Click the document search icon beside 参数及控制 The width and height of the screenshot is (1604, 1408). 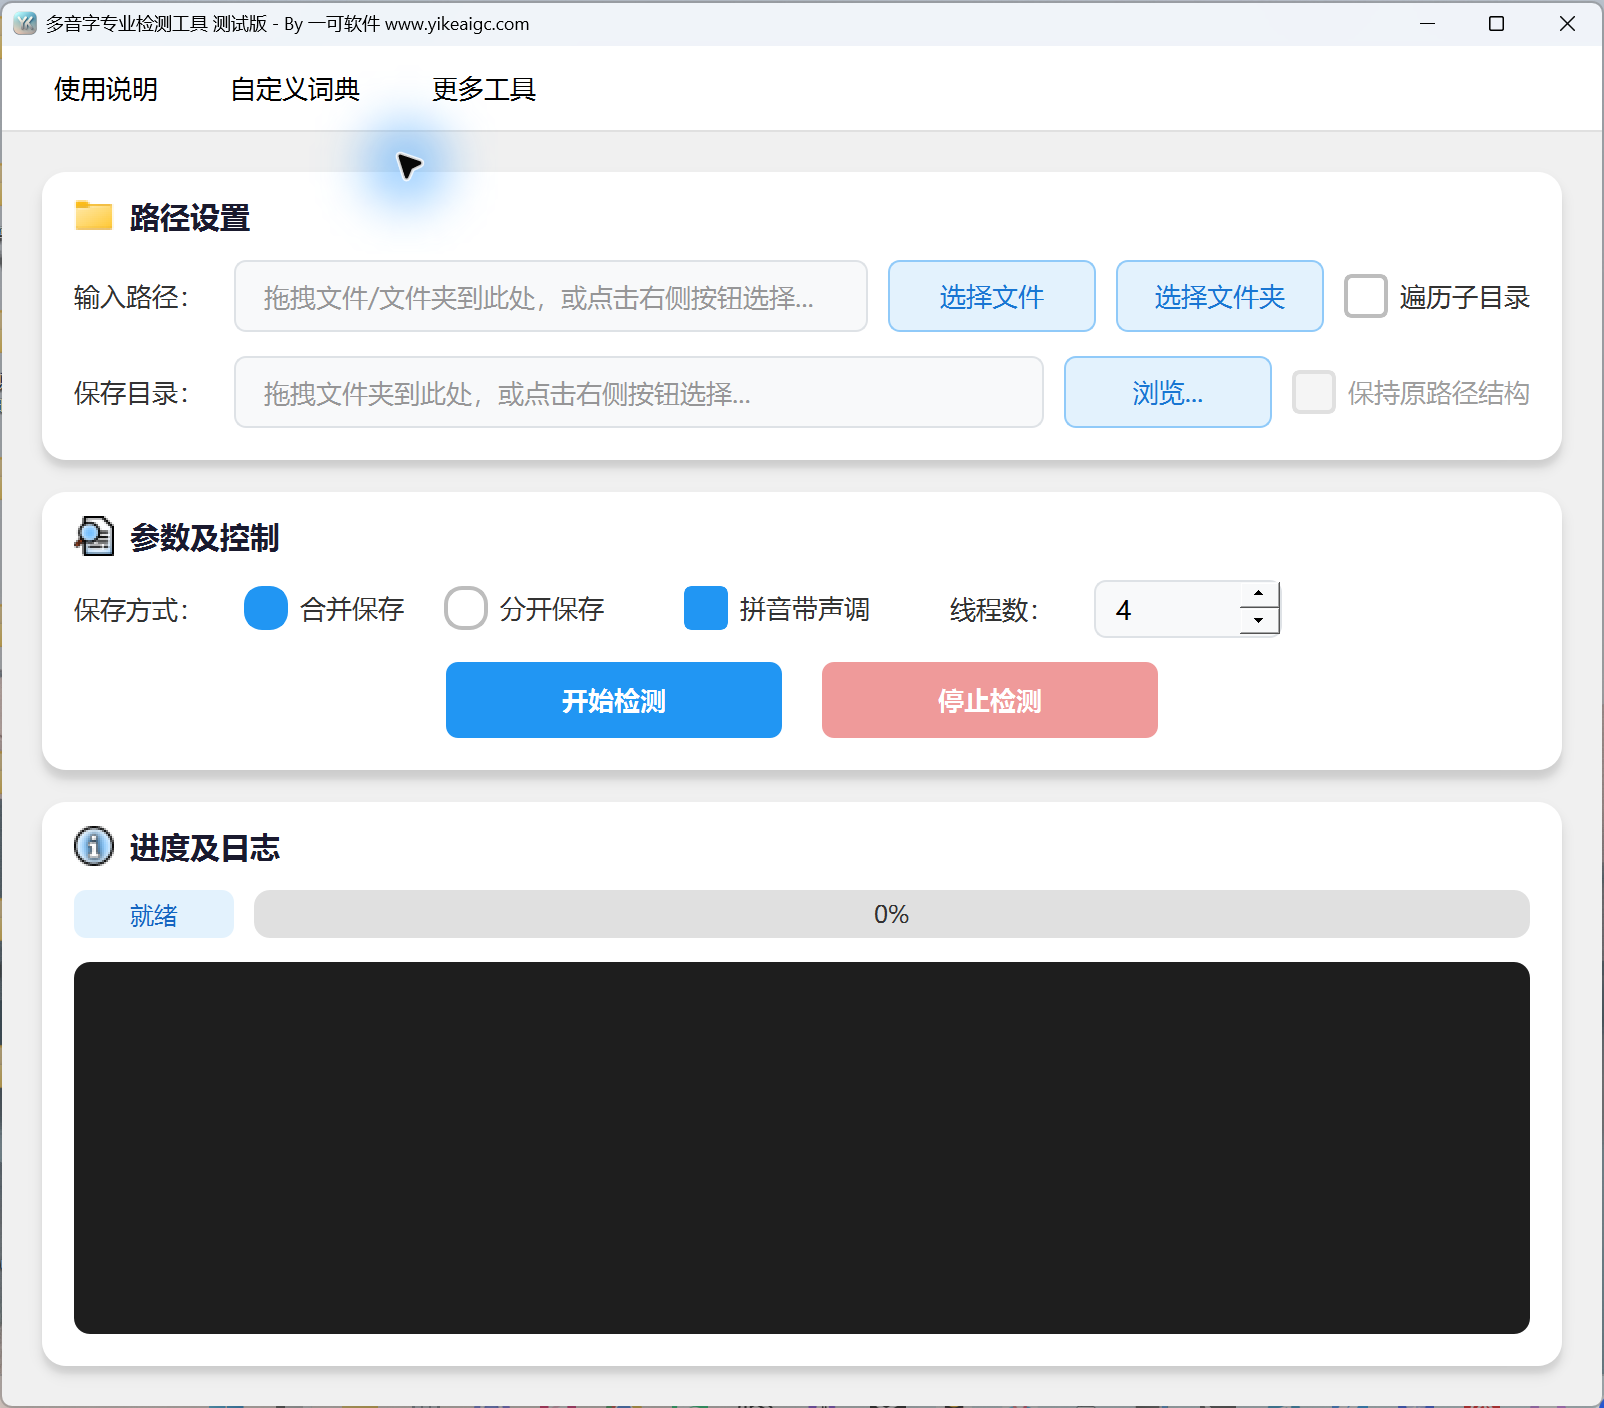94,536
